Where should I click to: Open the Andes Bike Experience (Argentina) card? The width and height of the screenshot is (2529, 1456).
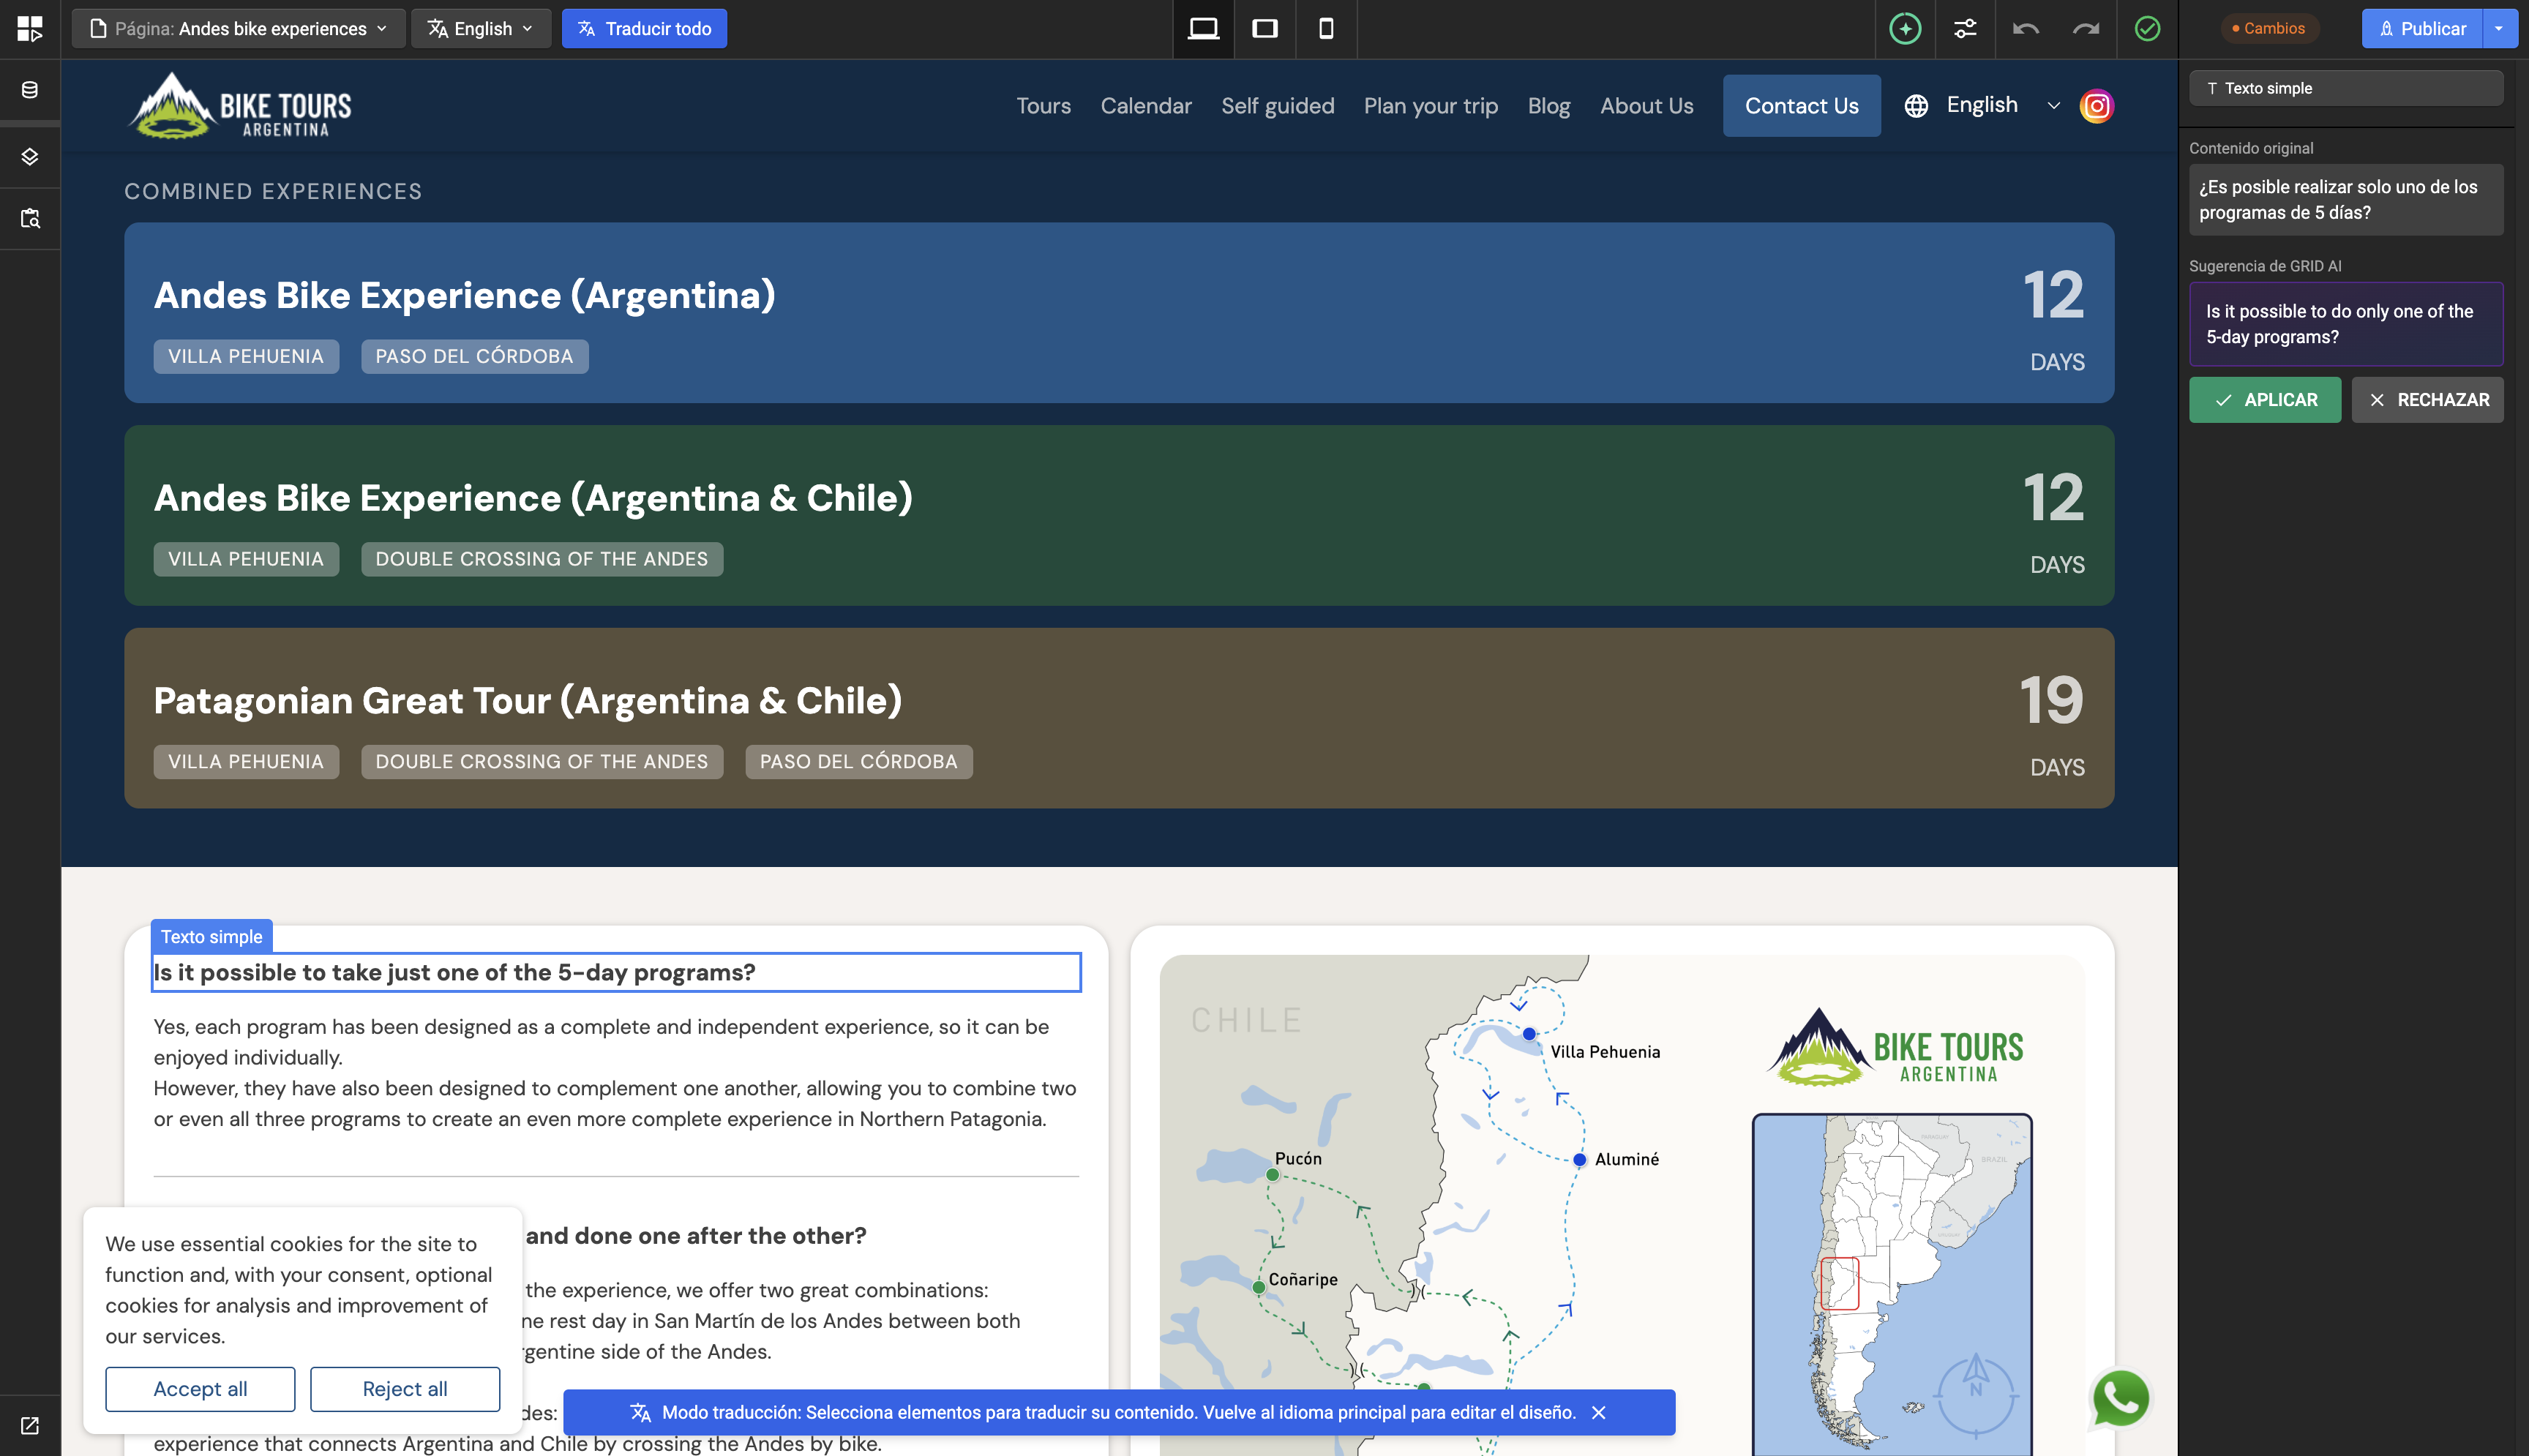[1119, 313]
